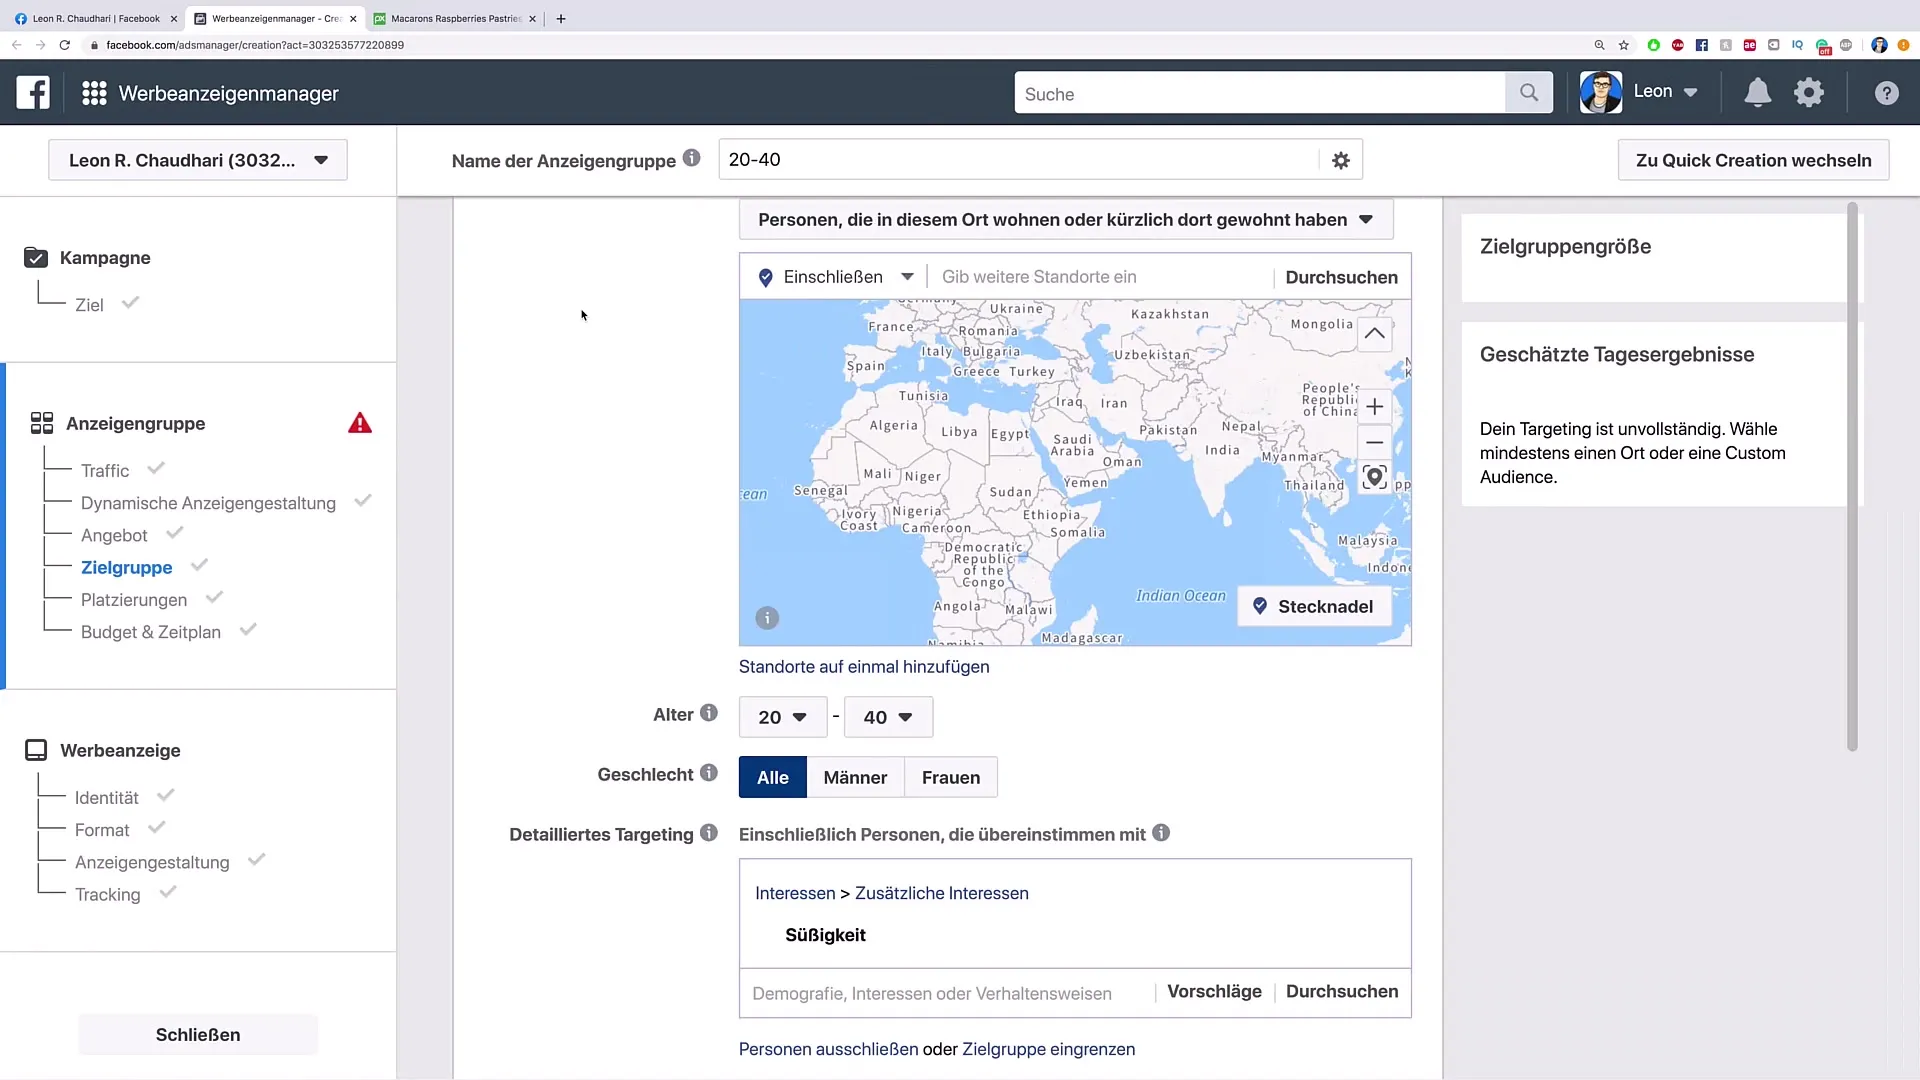Click Vorschläge button for targeting suggestions

(1213, 992)
